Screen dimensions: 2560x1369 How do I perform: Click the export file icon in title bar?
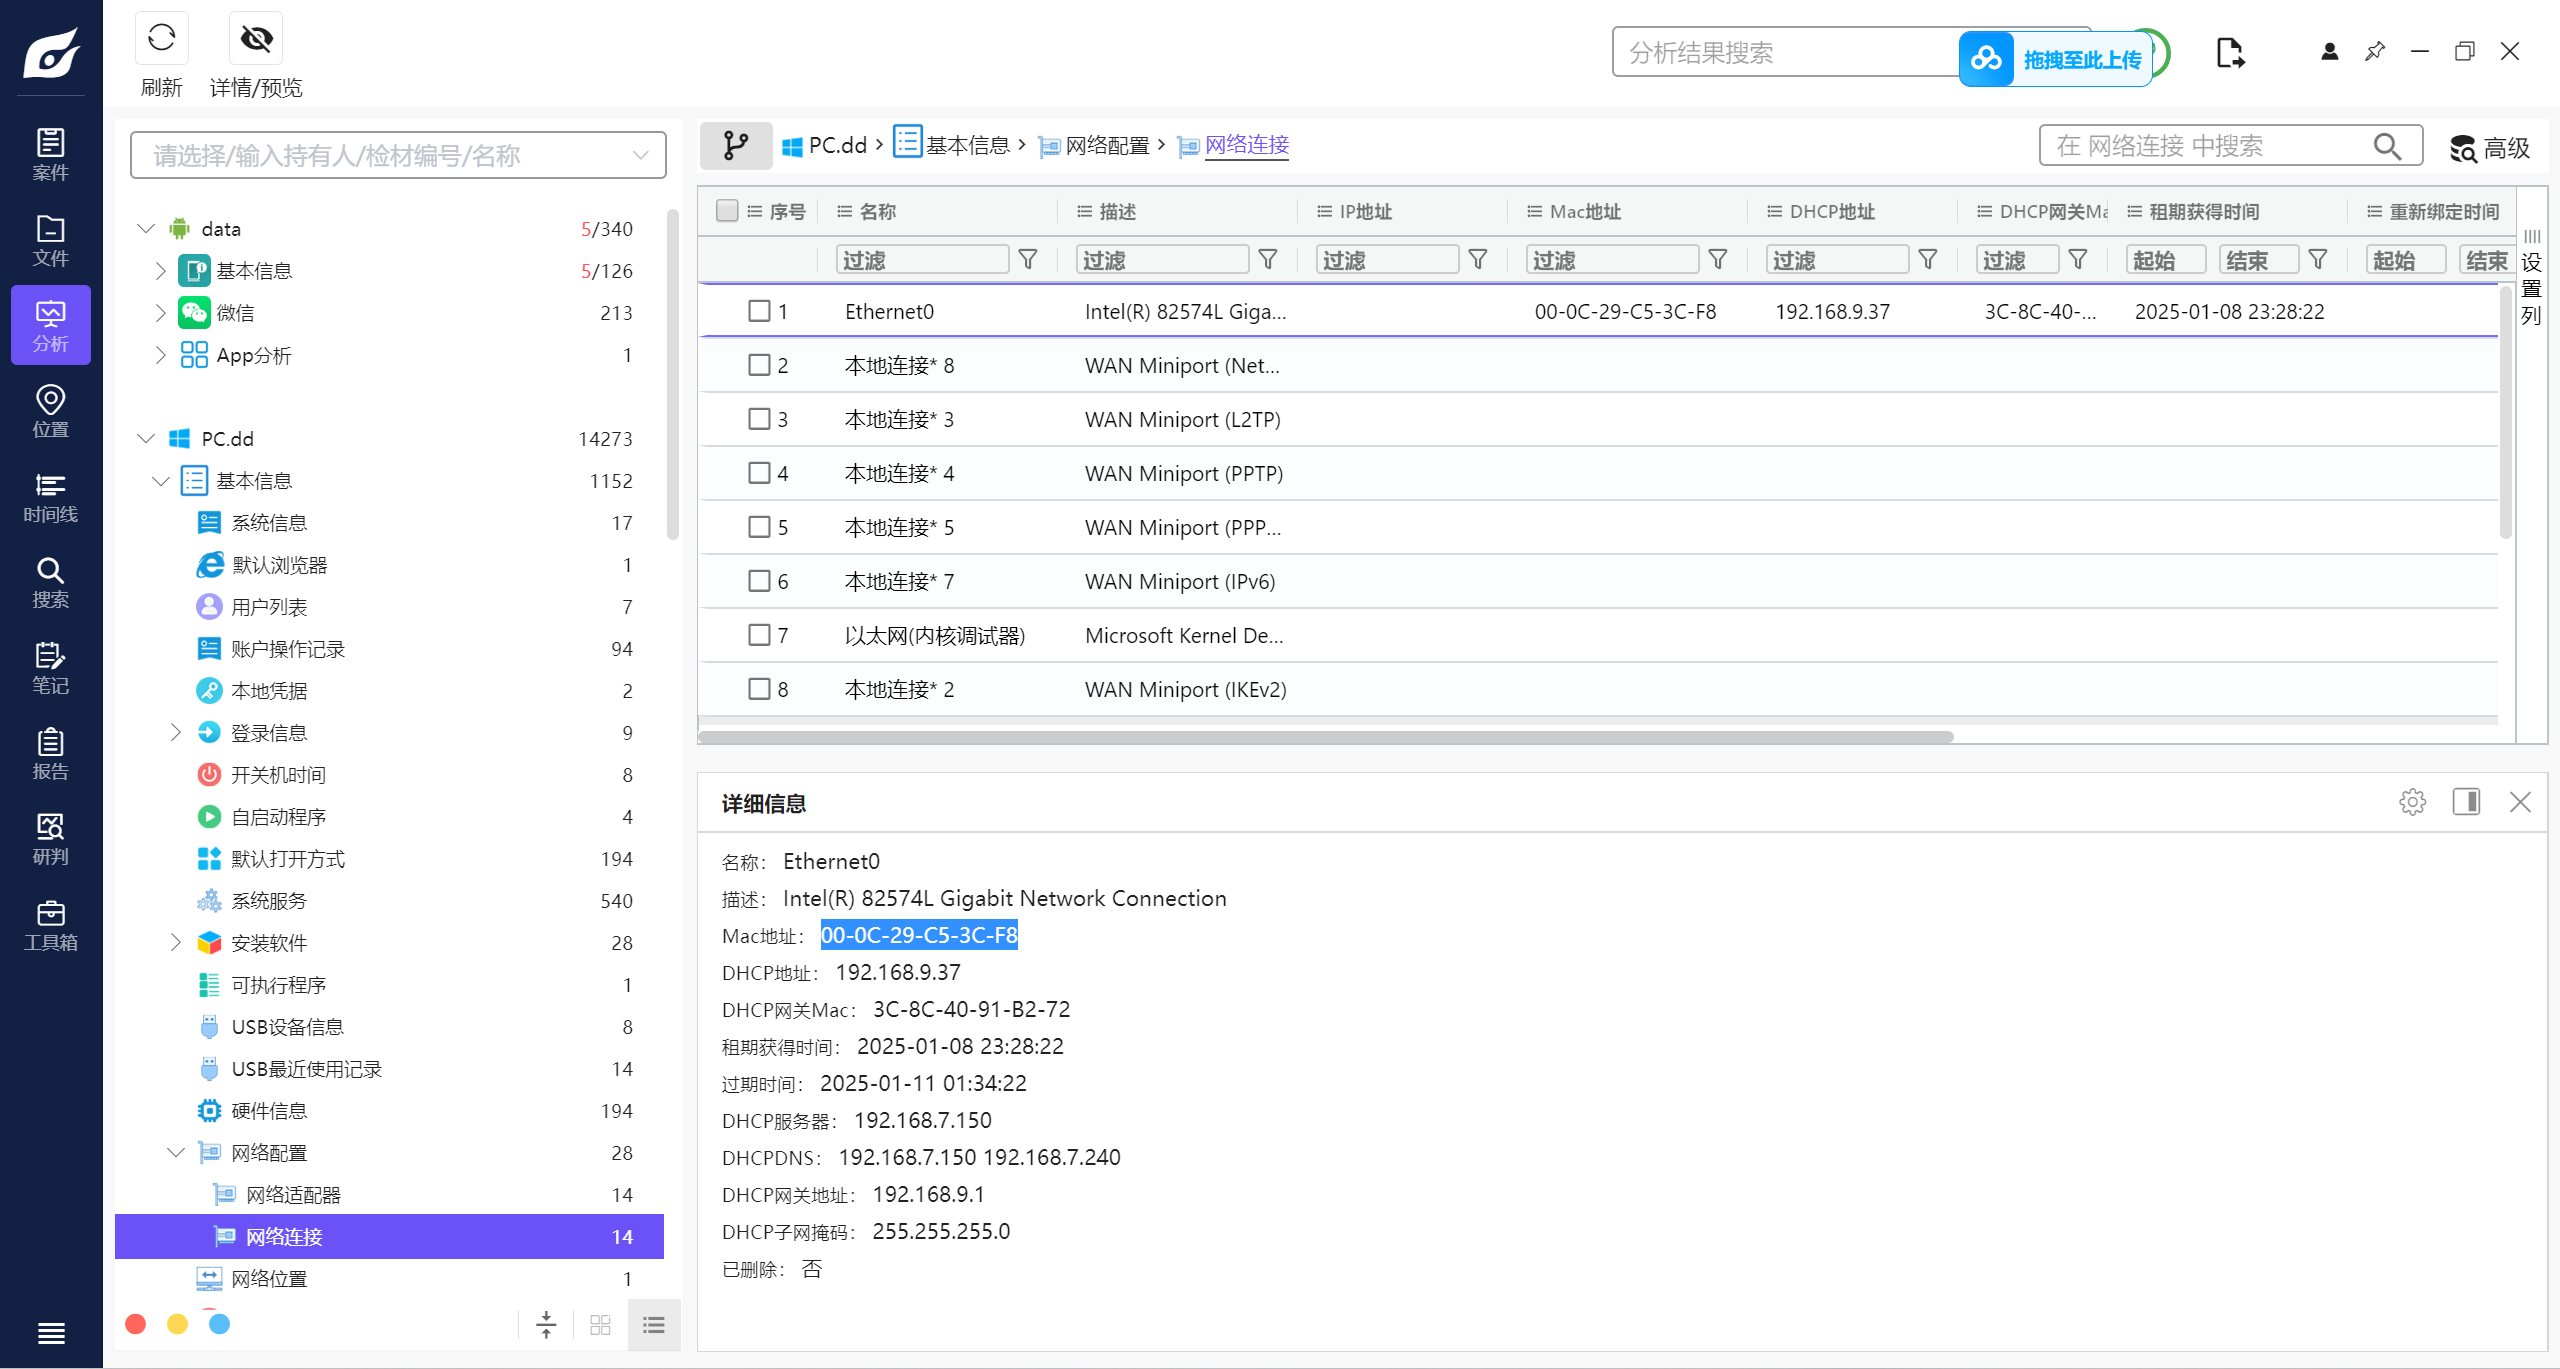tap(2229, 52)
